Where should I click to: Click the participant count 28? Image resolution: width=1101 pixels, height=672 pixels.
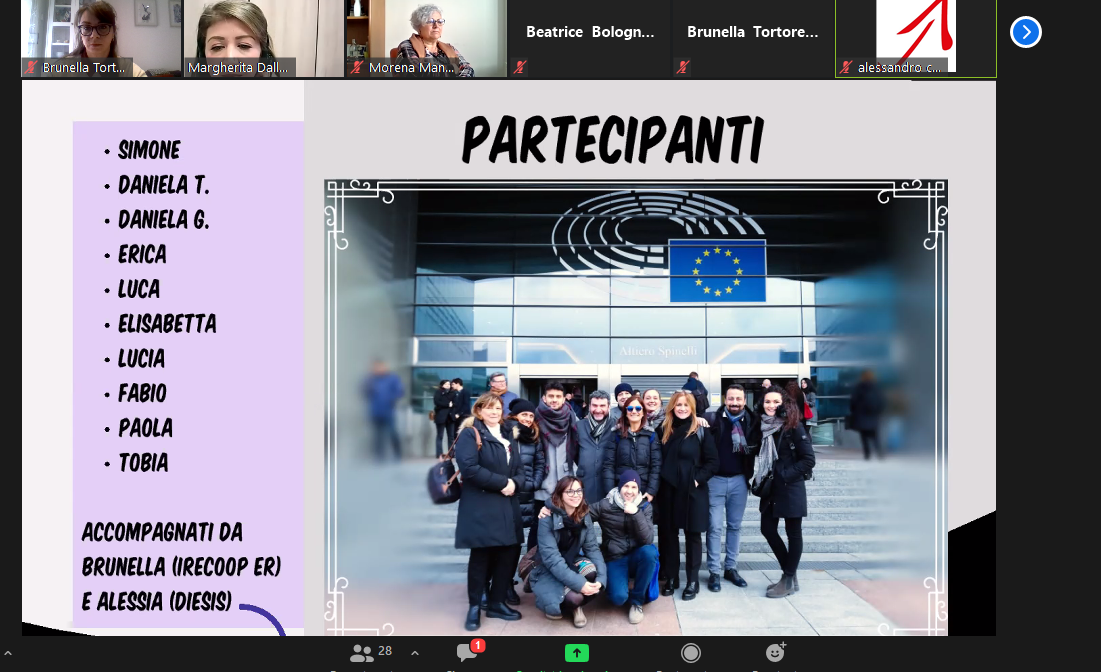tap(385, 651)
